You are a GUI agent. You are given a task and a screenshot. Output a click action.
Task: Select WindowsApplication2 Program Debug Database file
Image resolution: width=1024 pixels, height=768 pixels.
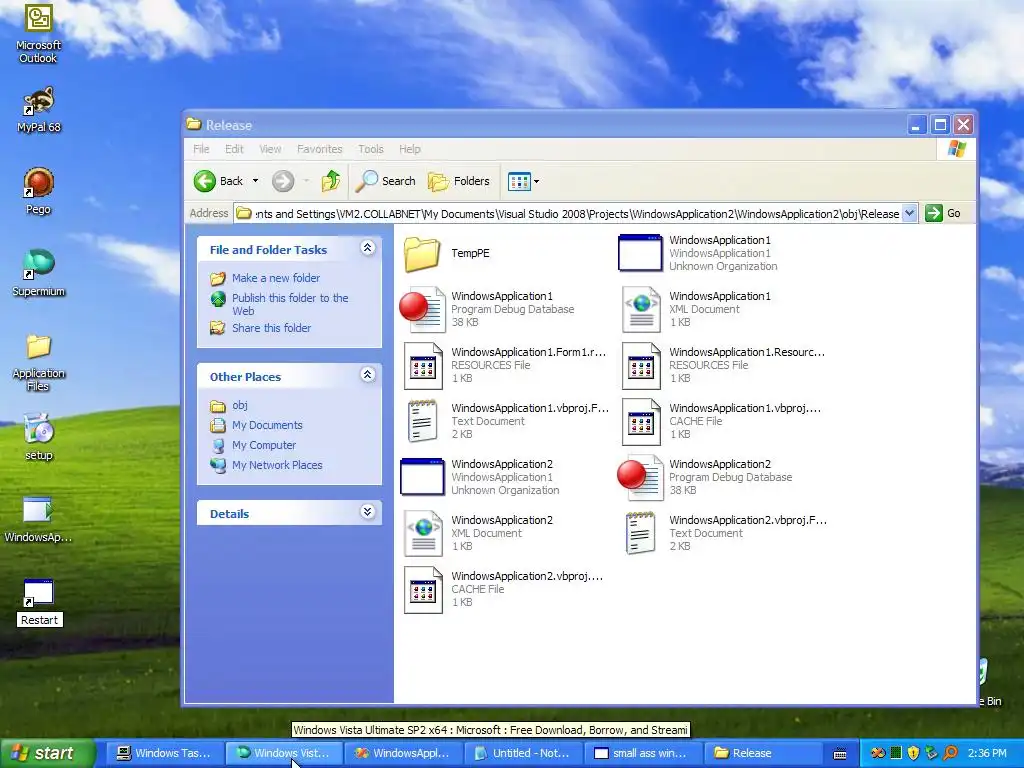[x=705, y=477]
